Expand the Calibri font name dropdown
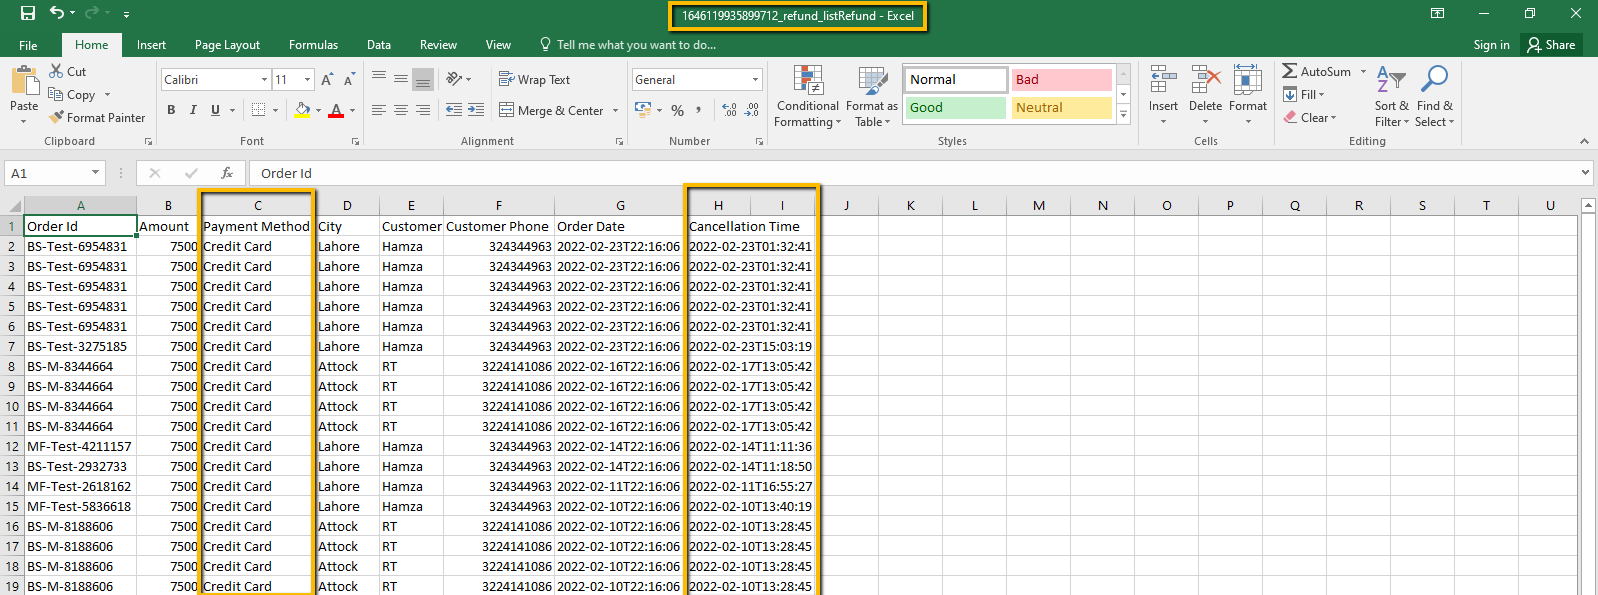The width and height of the screenshot is (1598, 595). (264, 80)
